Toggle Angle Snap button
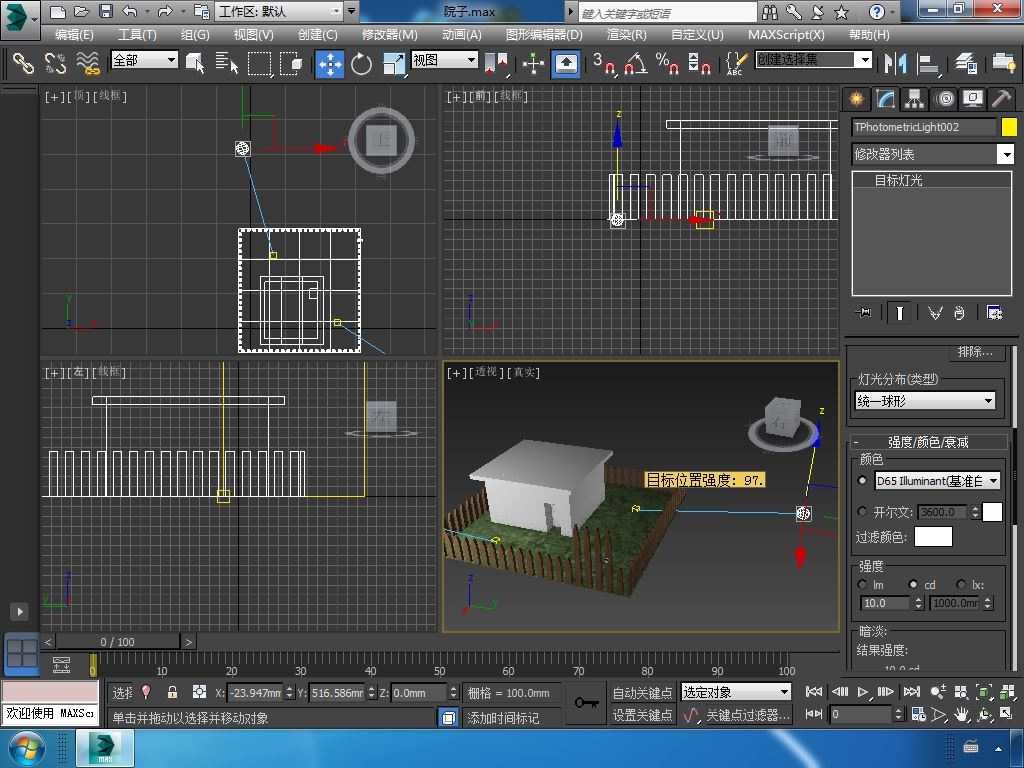 click(636, 63)
